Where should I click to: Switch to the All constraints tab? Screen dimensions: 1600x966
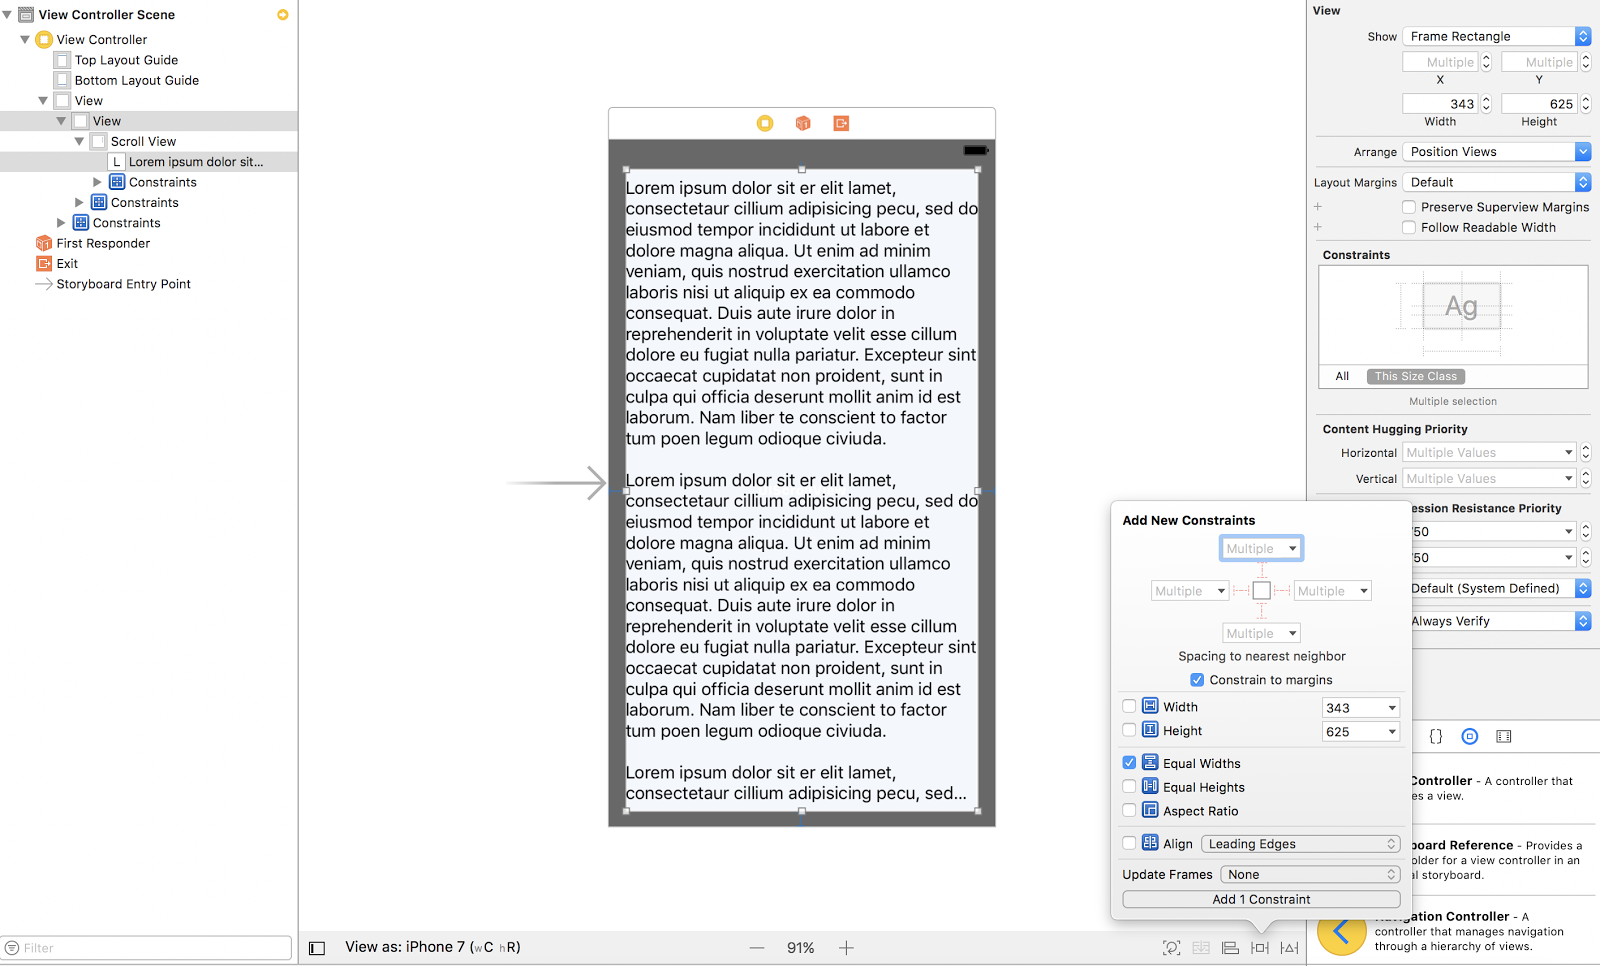point(1342,377)
